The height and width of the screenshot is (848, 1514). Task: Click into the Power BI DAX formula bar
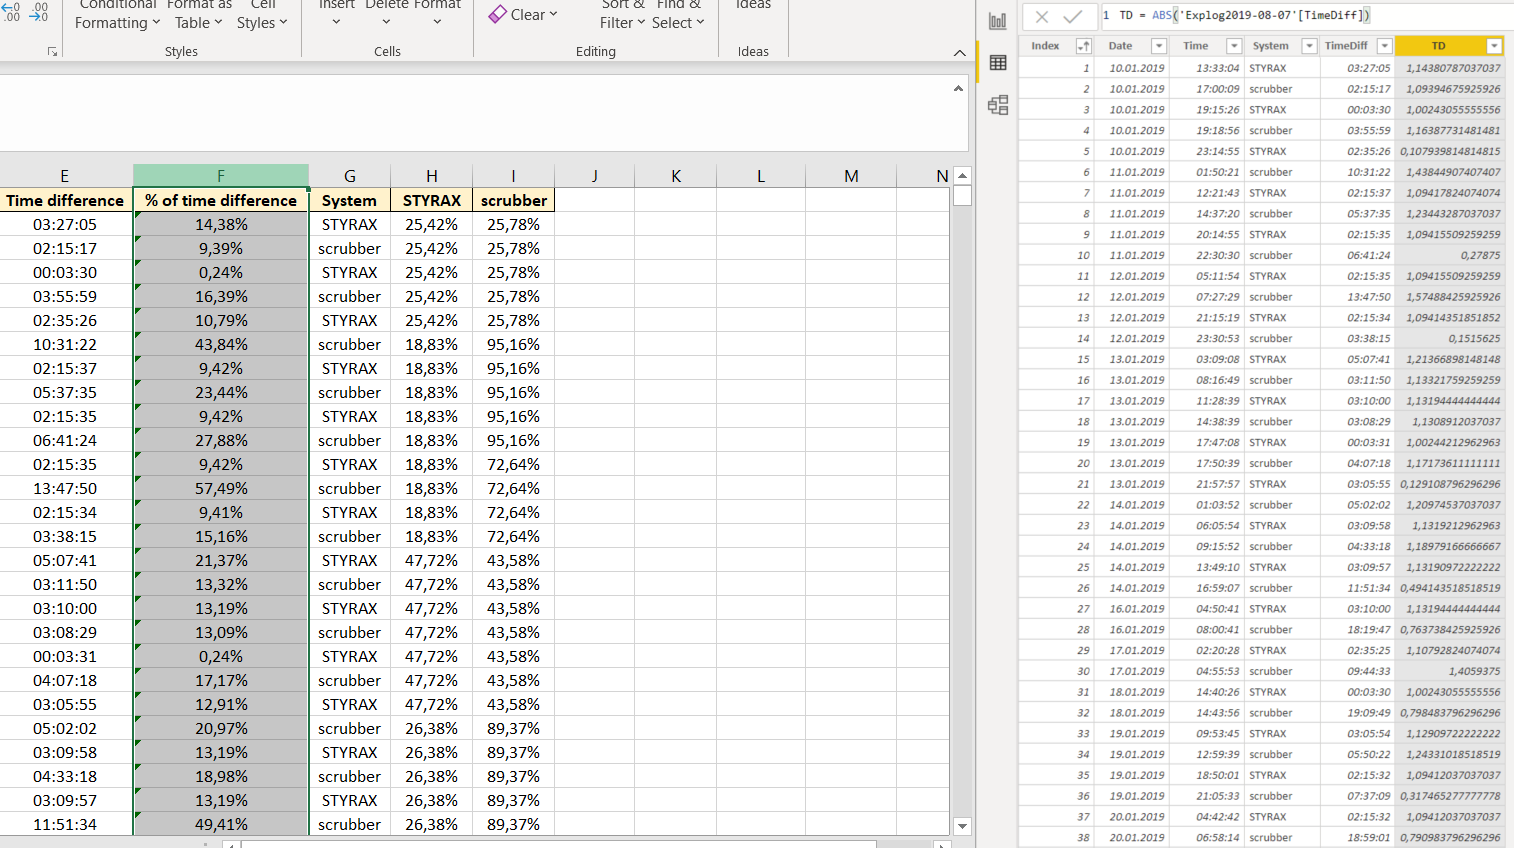click(1305, 16)
